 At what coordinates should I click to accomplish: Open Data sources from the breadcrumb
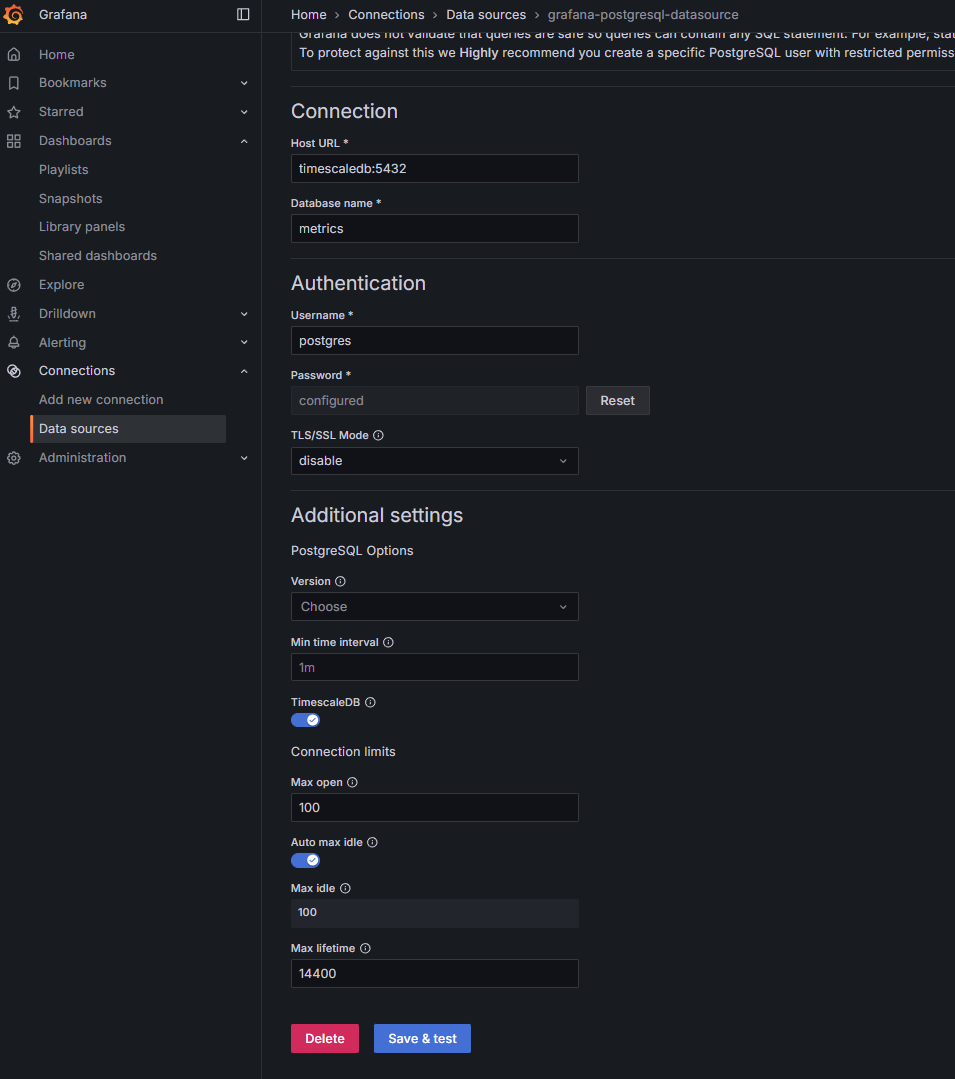click(486, 14)
